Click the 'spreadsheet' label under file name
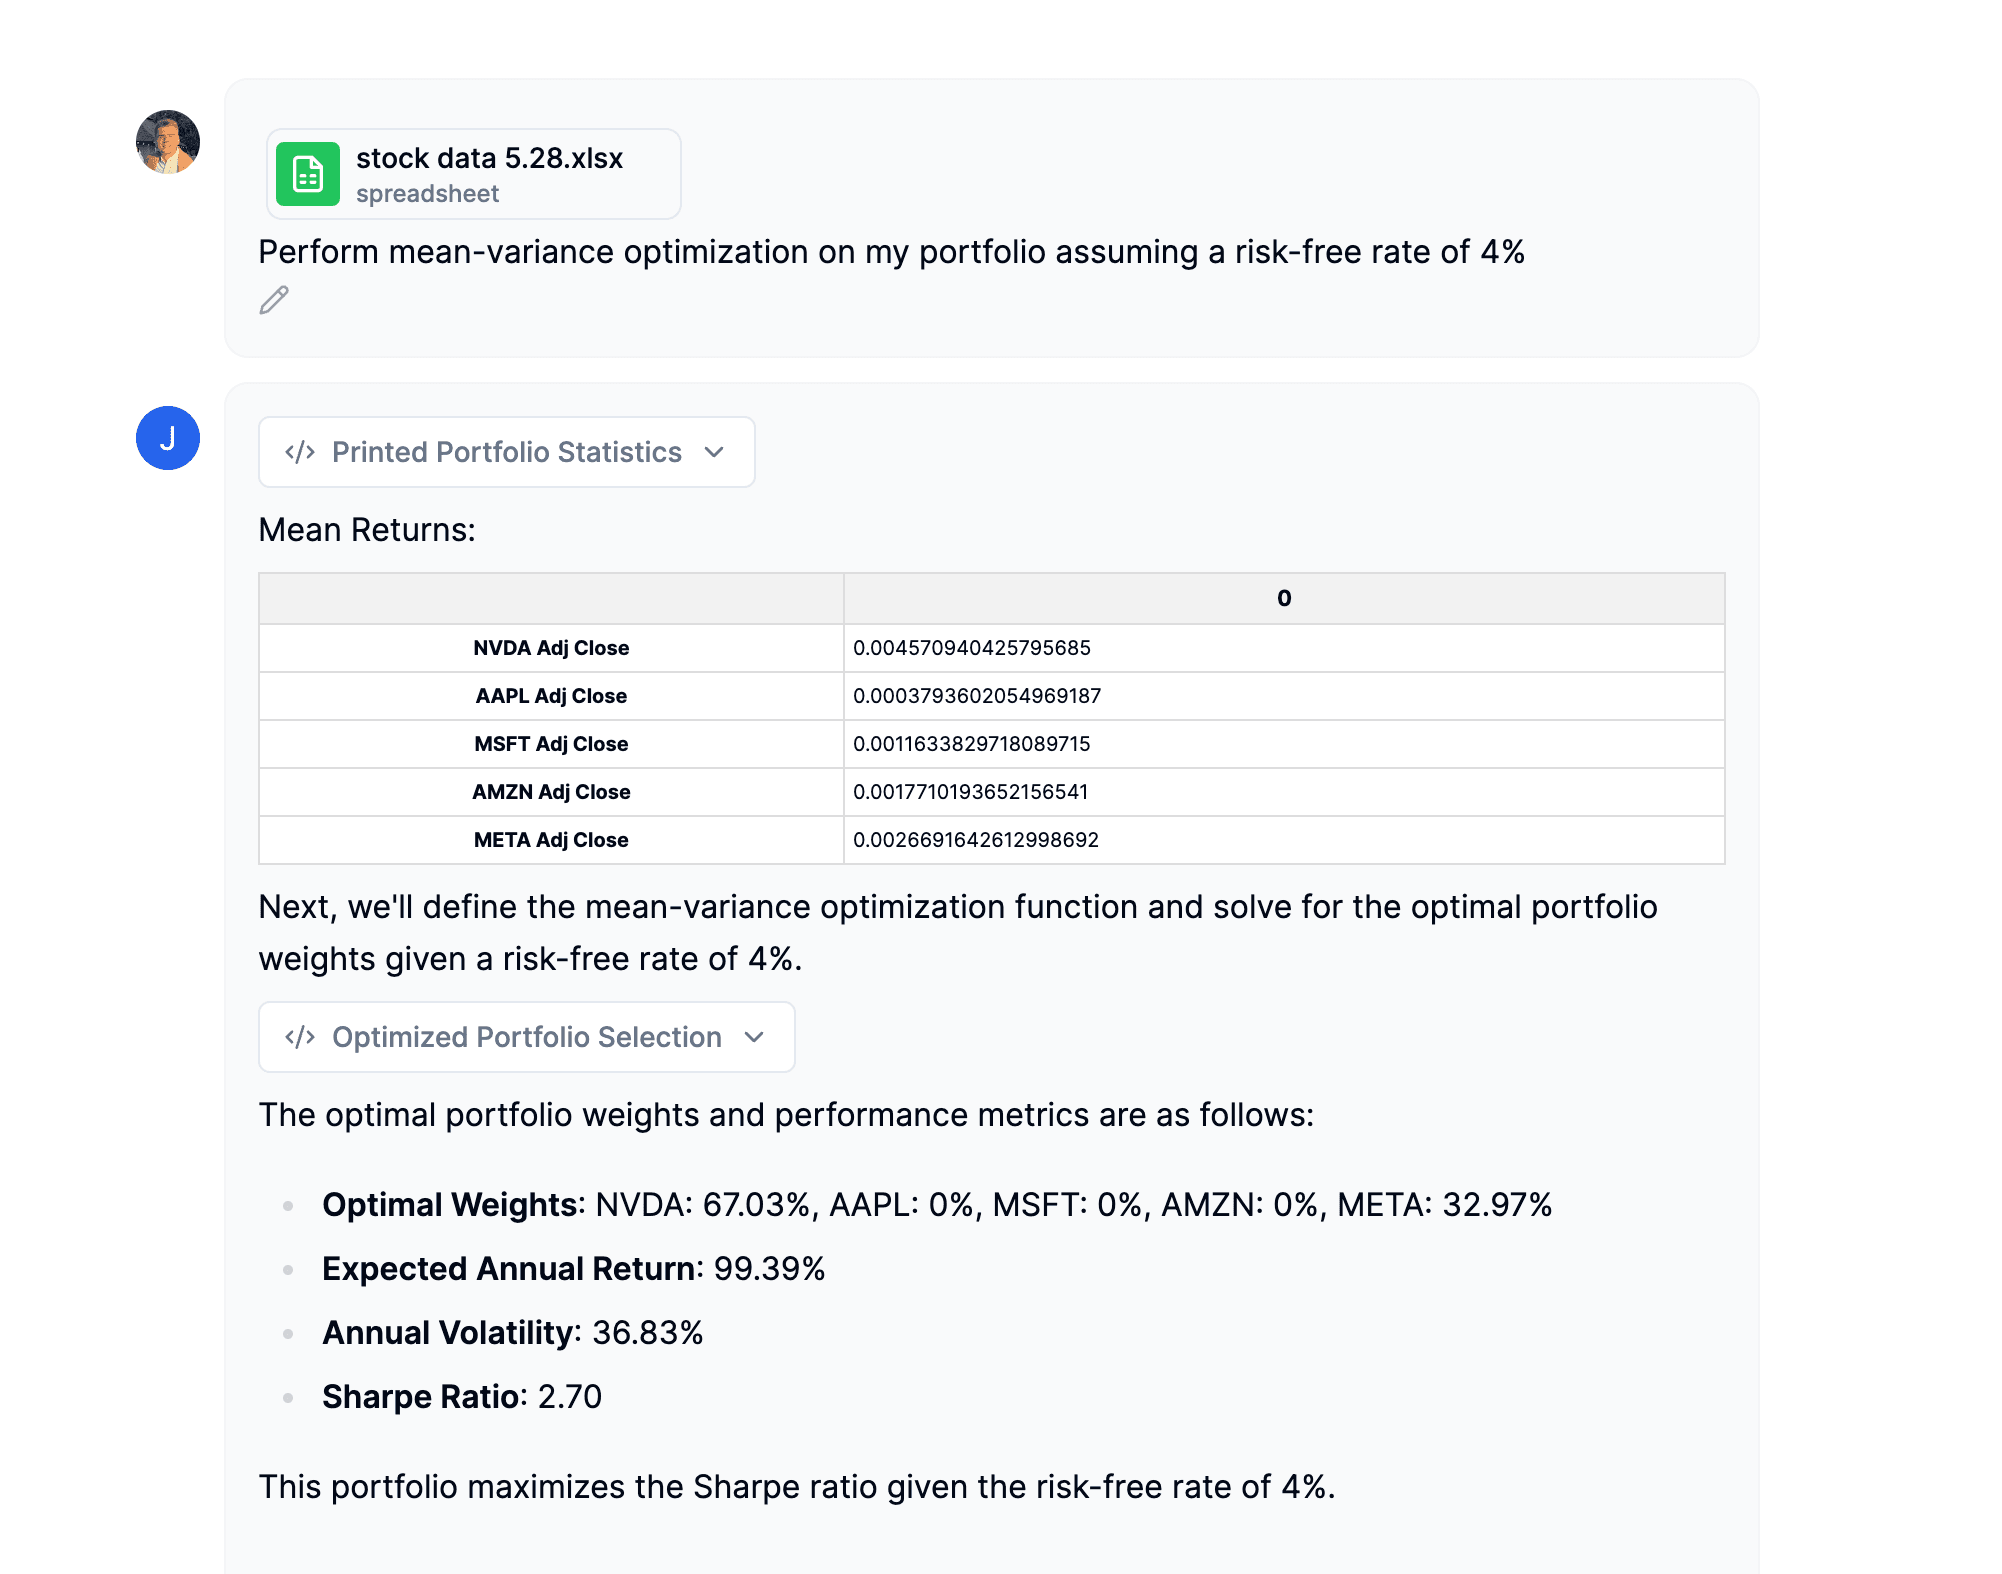 coord(427,194)
